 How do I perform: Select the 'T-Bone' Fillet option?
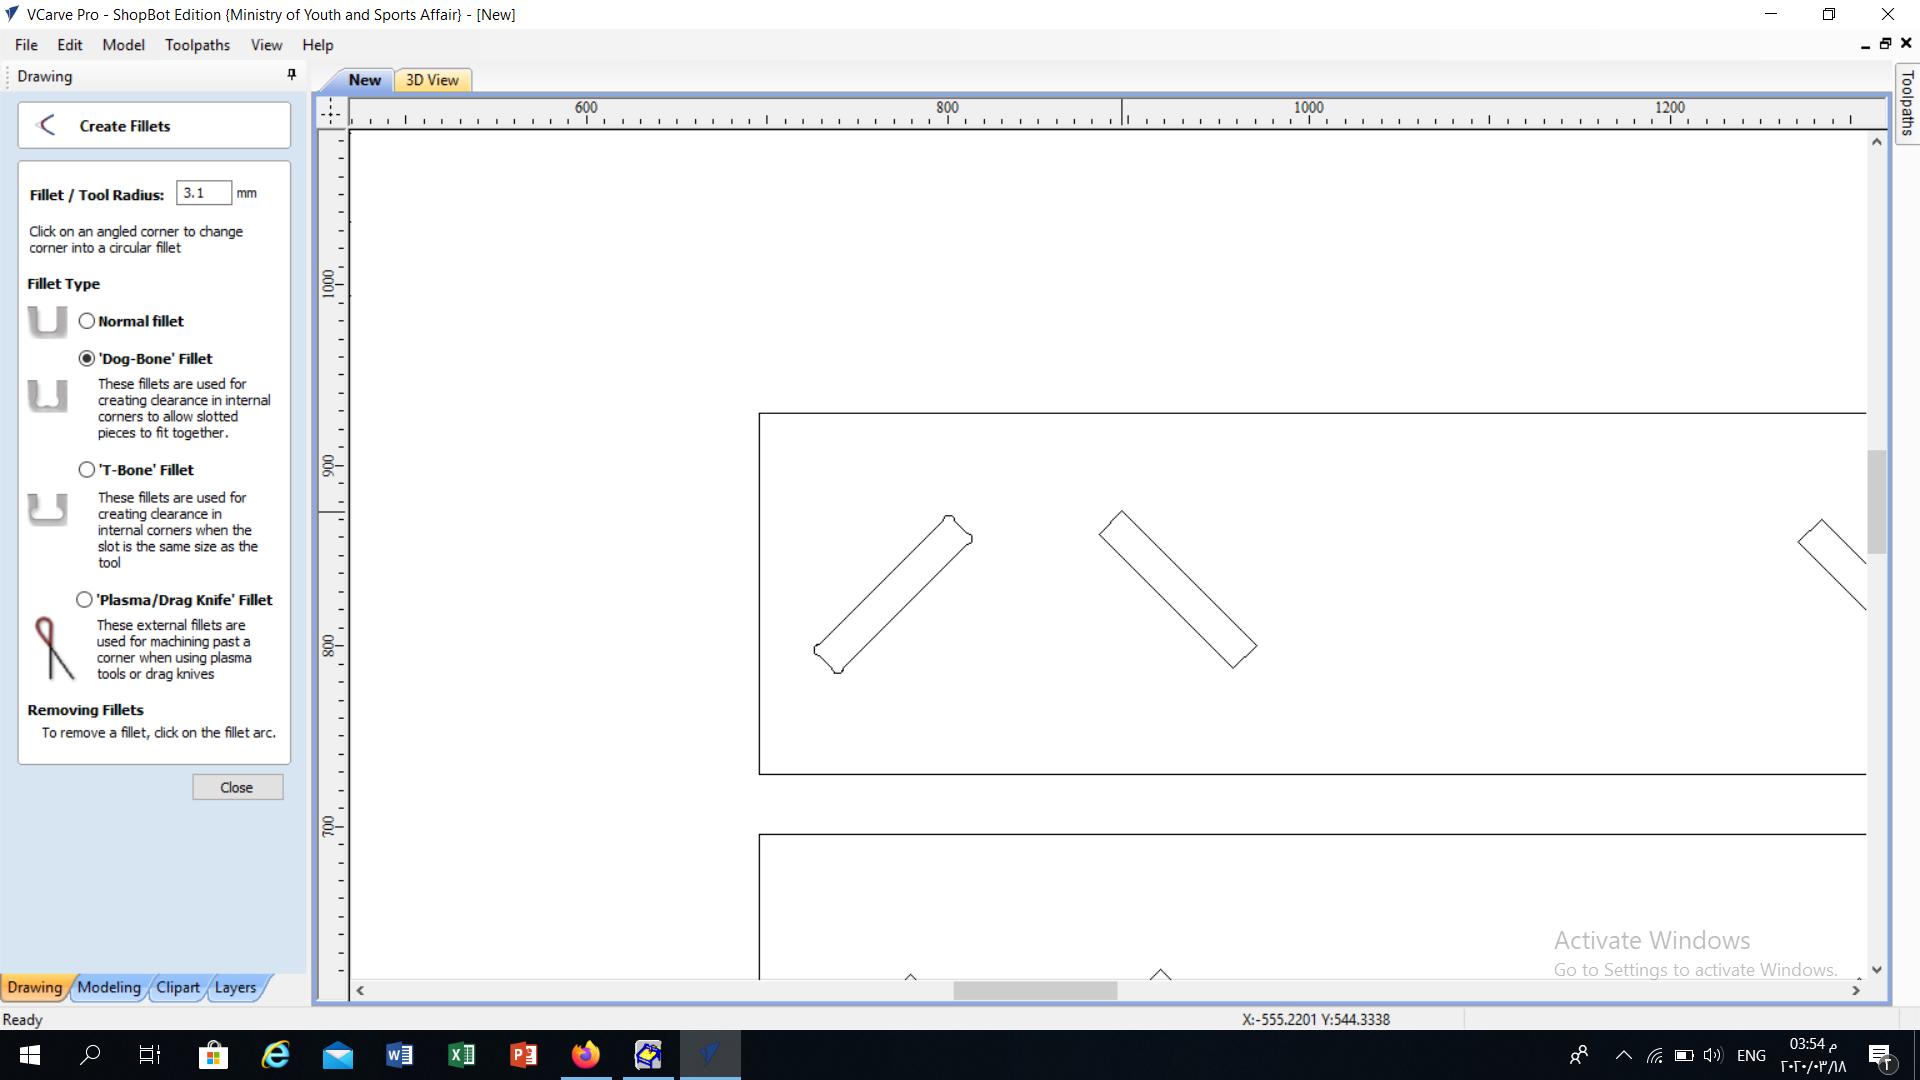[87, 470]
